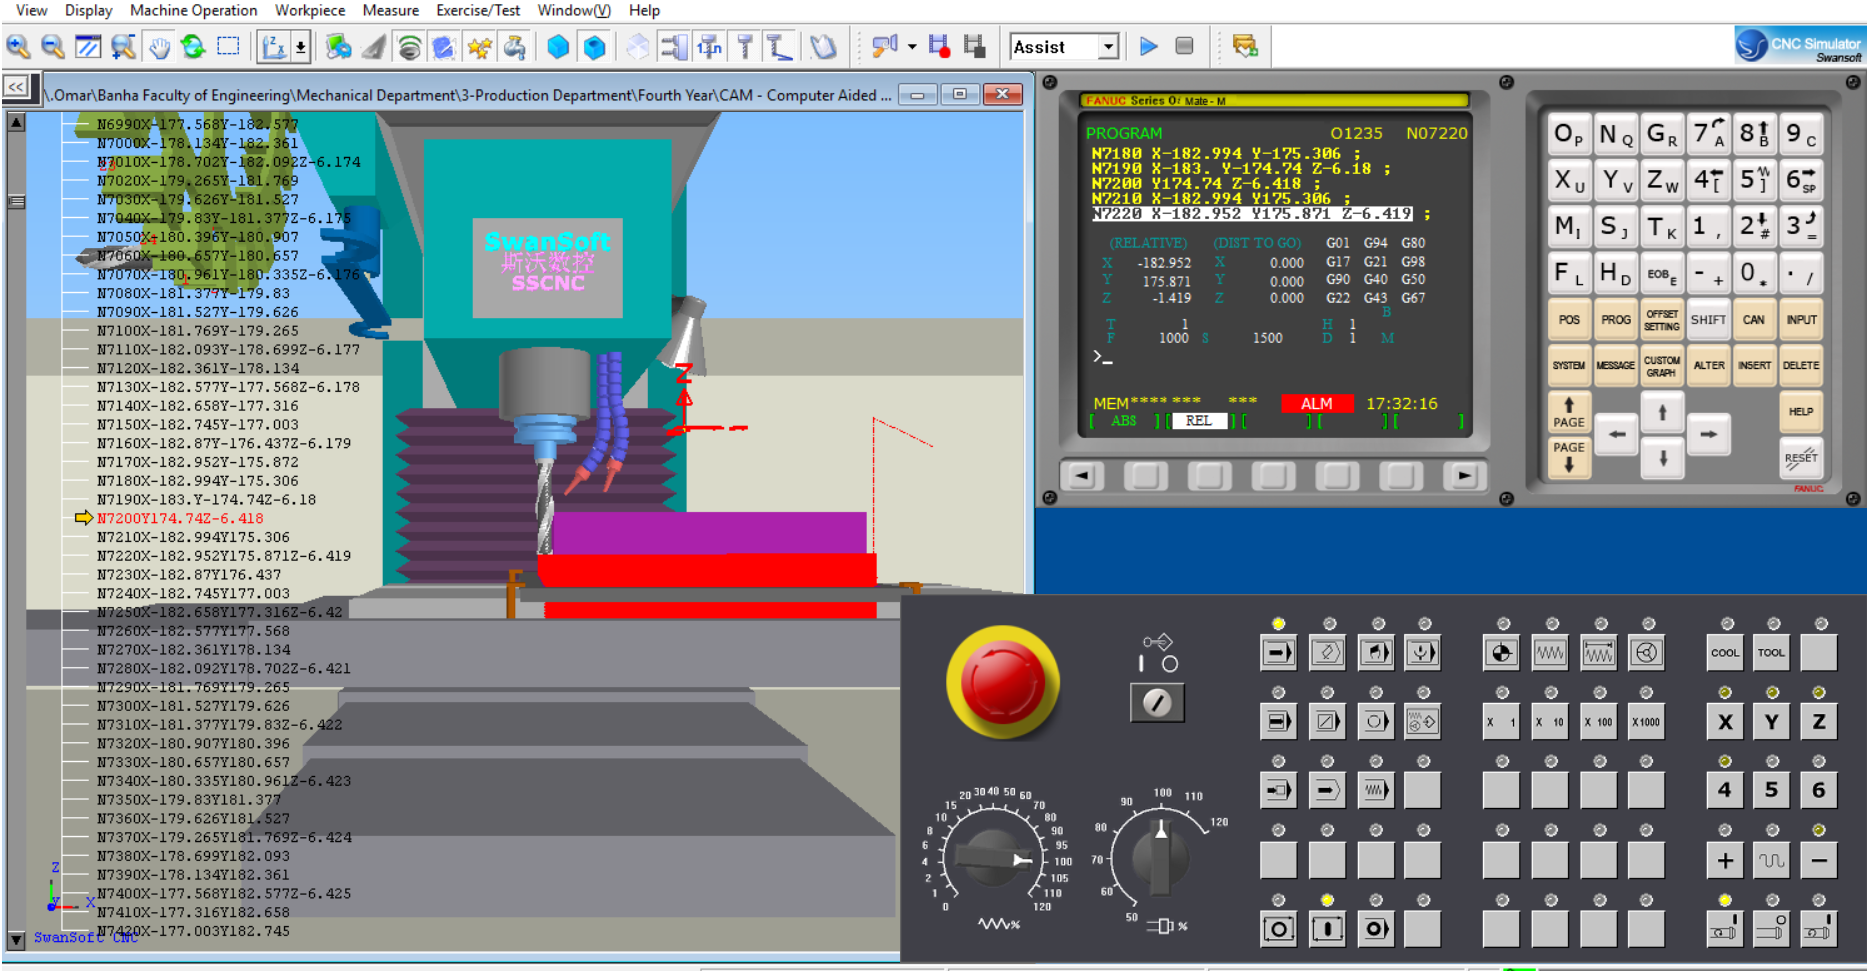
Task: Click the feed hold button
Action: (1278, 929)
